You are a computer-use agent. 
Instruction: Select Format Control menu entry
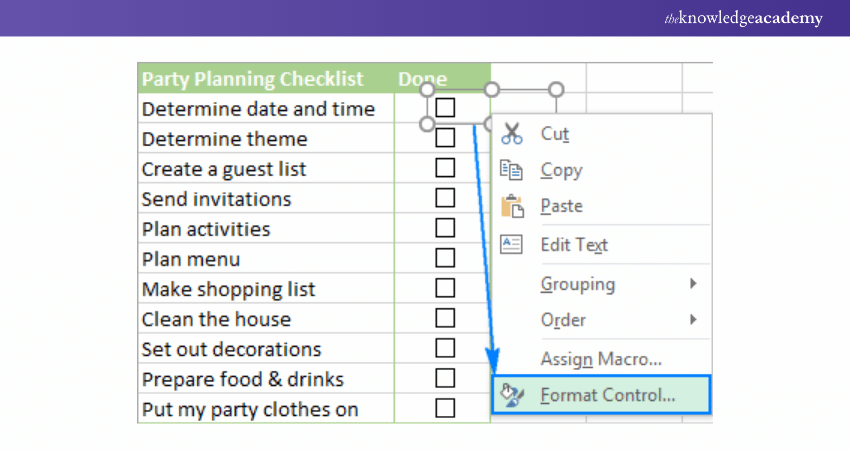pos(608,395)
